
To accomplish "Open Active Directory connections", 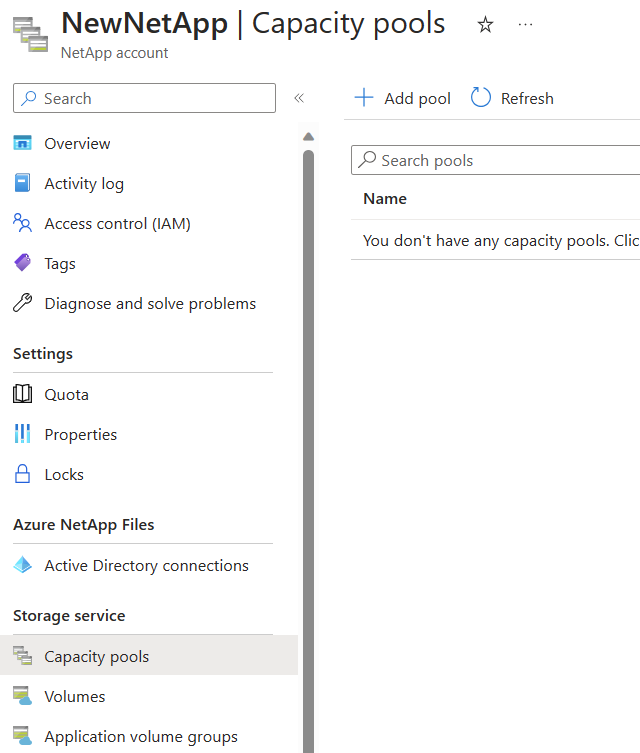I will click(x=146, y=566).
